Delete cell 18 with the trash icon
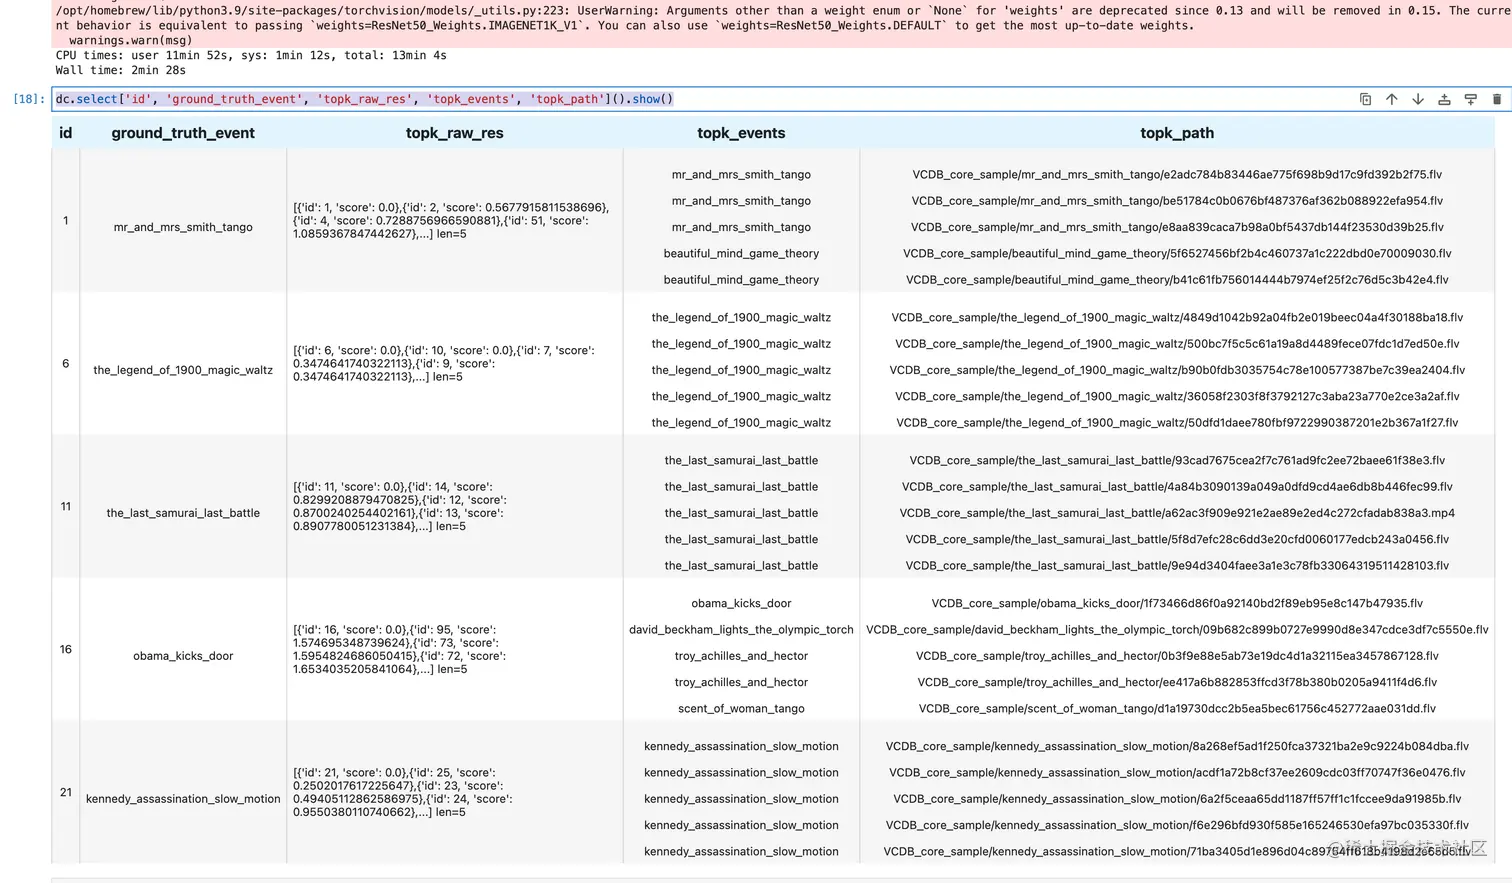This screenshot has width=1512, height=883. coord(1497,99)
